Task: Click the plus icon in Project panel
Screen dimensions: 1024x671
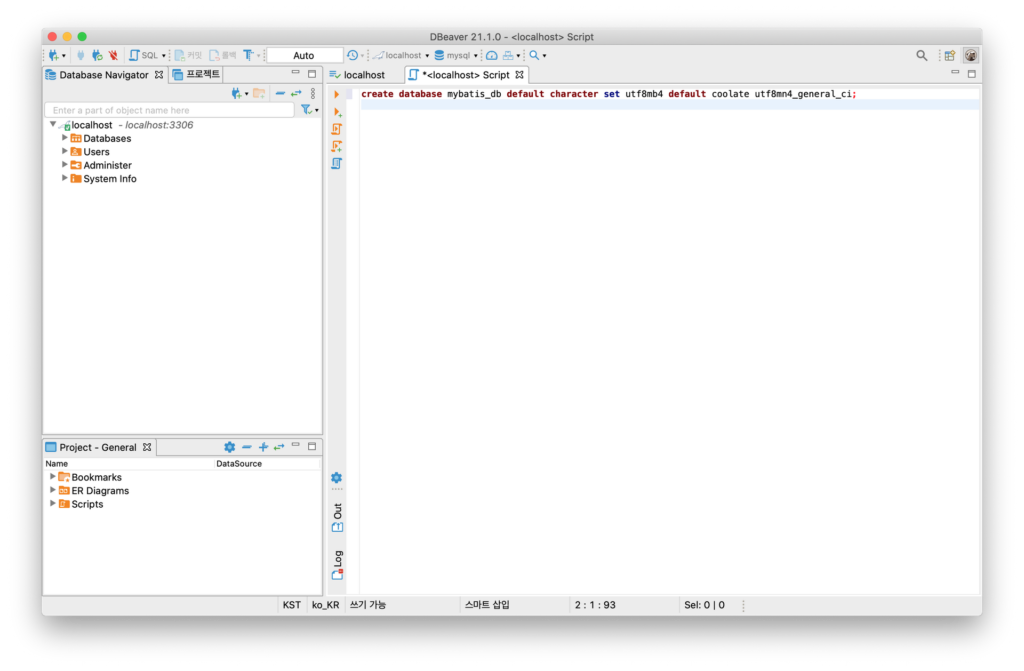Action: click(263, 447)
